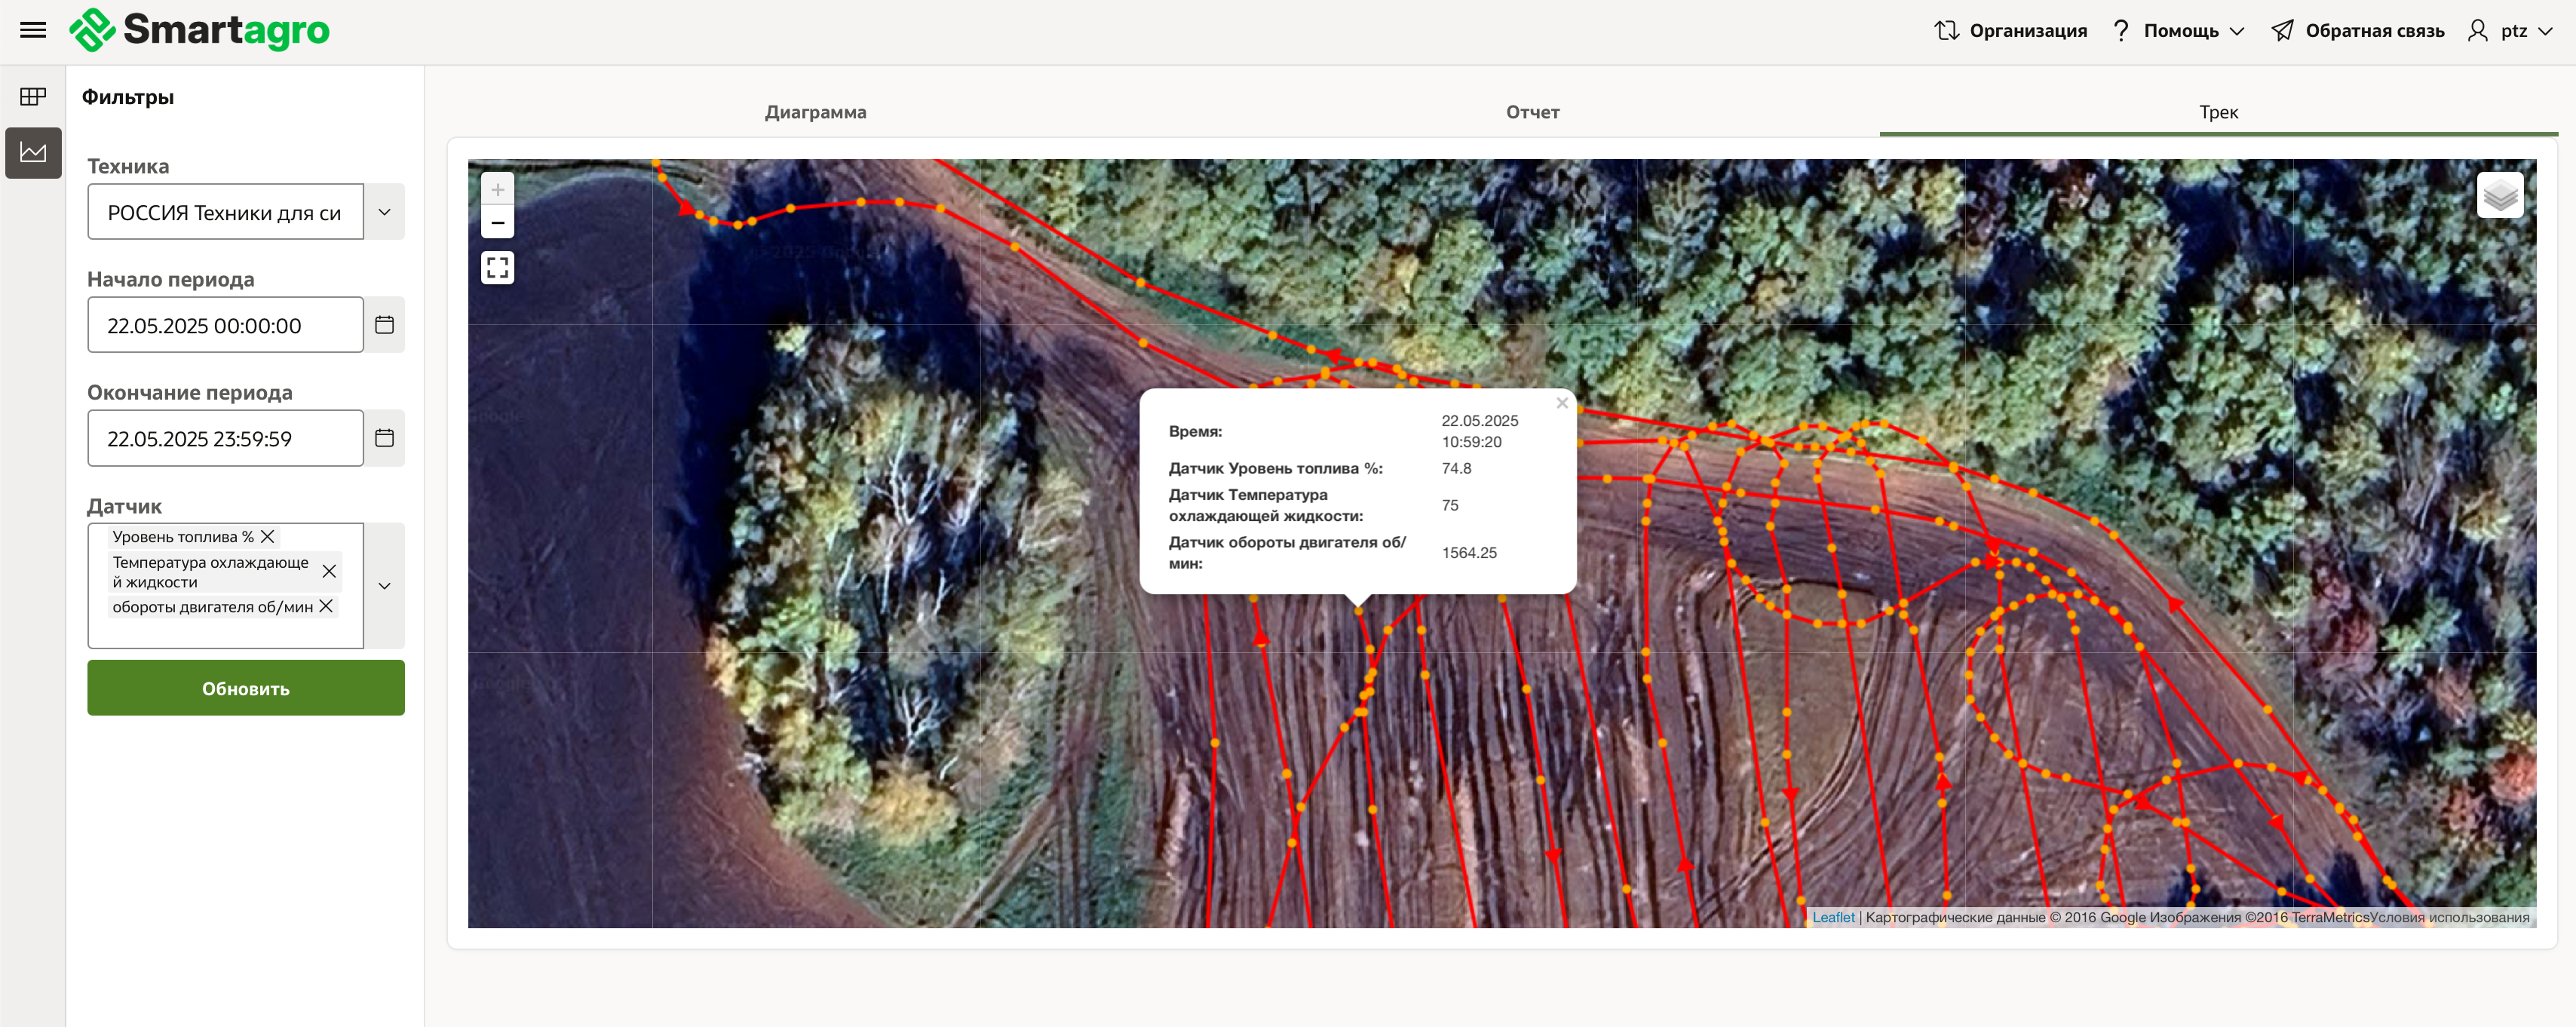Open the table view sidebar icon
2576x1027 pixels.
tap(33, 97)
